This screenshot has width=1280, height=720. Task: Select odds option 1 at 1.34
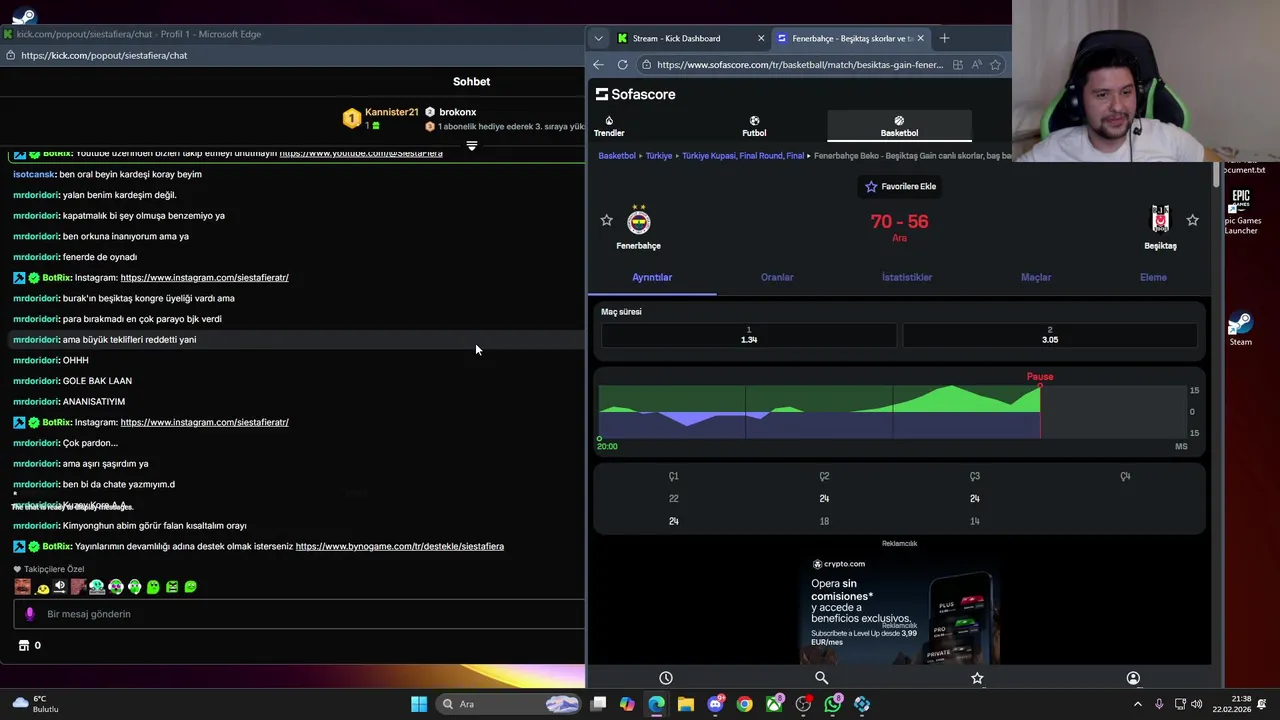(x=749, y=335)
